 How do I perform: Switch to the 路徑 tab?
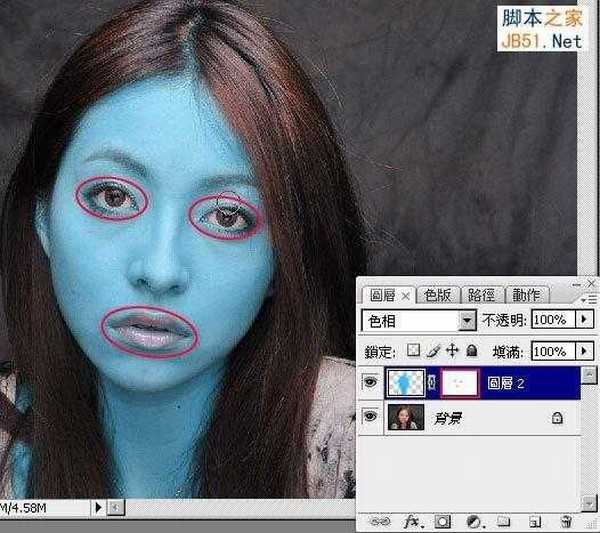[481, 295]
